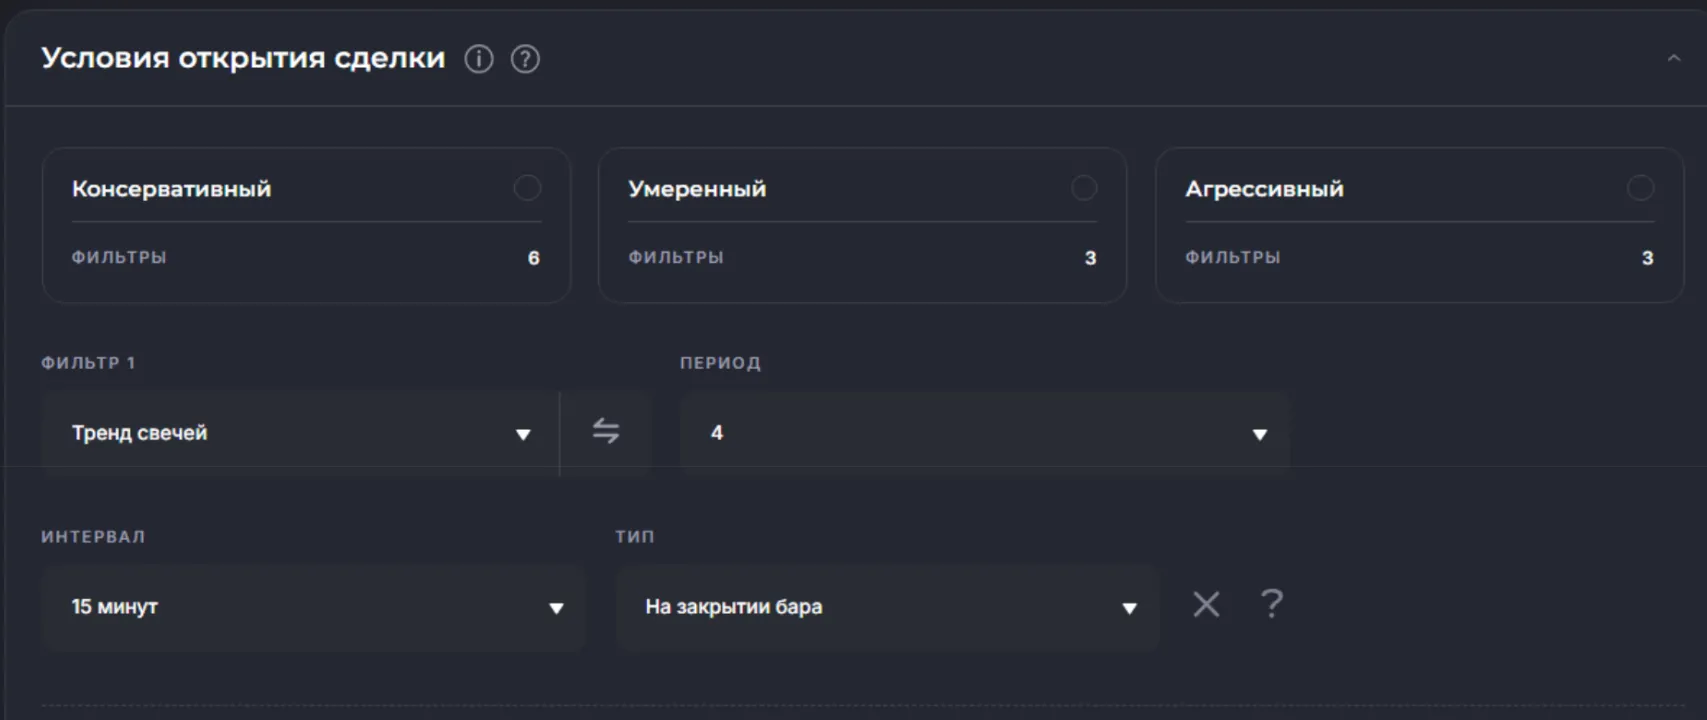
Task: Select the Умеренный radio button
Action: coord(1084,188)
